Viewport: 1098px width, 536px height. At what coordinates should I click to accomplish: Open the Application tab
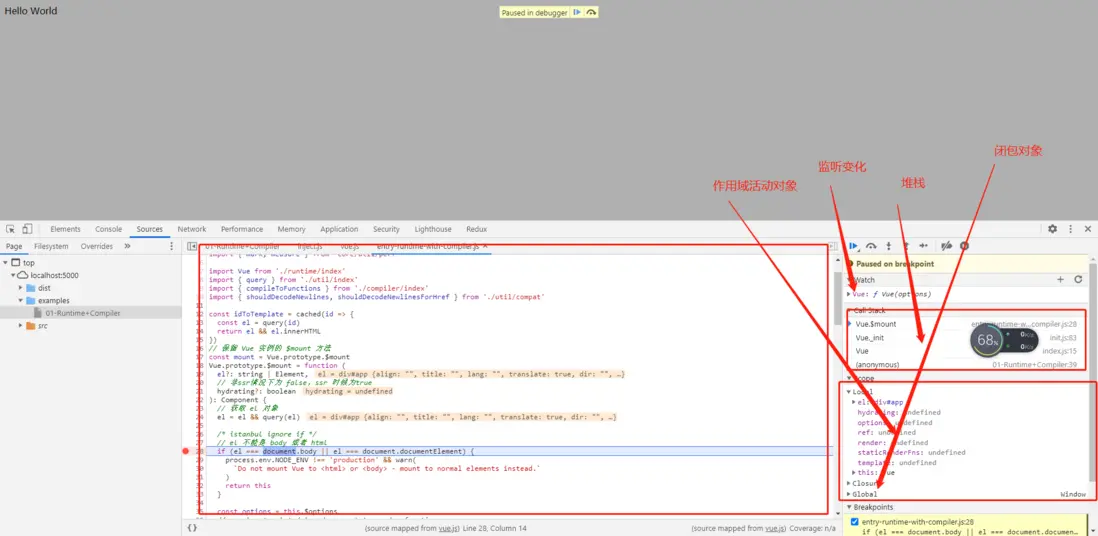[340, 229]
